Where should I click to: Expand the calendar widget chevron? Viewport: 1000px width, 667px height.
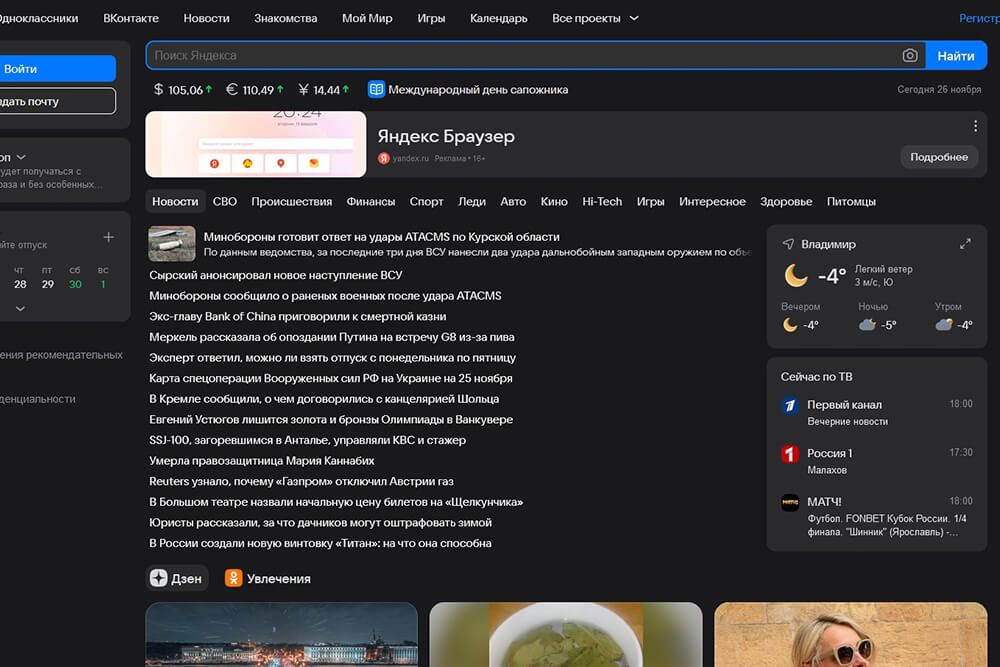[20, 309]
